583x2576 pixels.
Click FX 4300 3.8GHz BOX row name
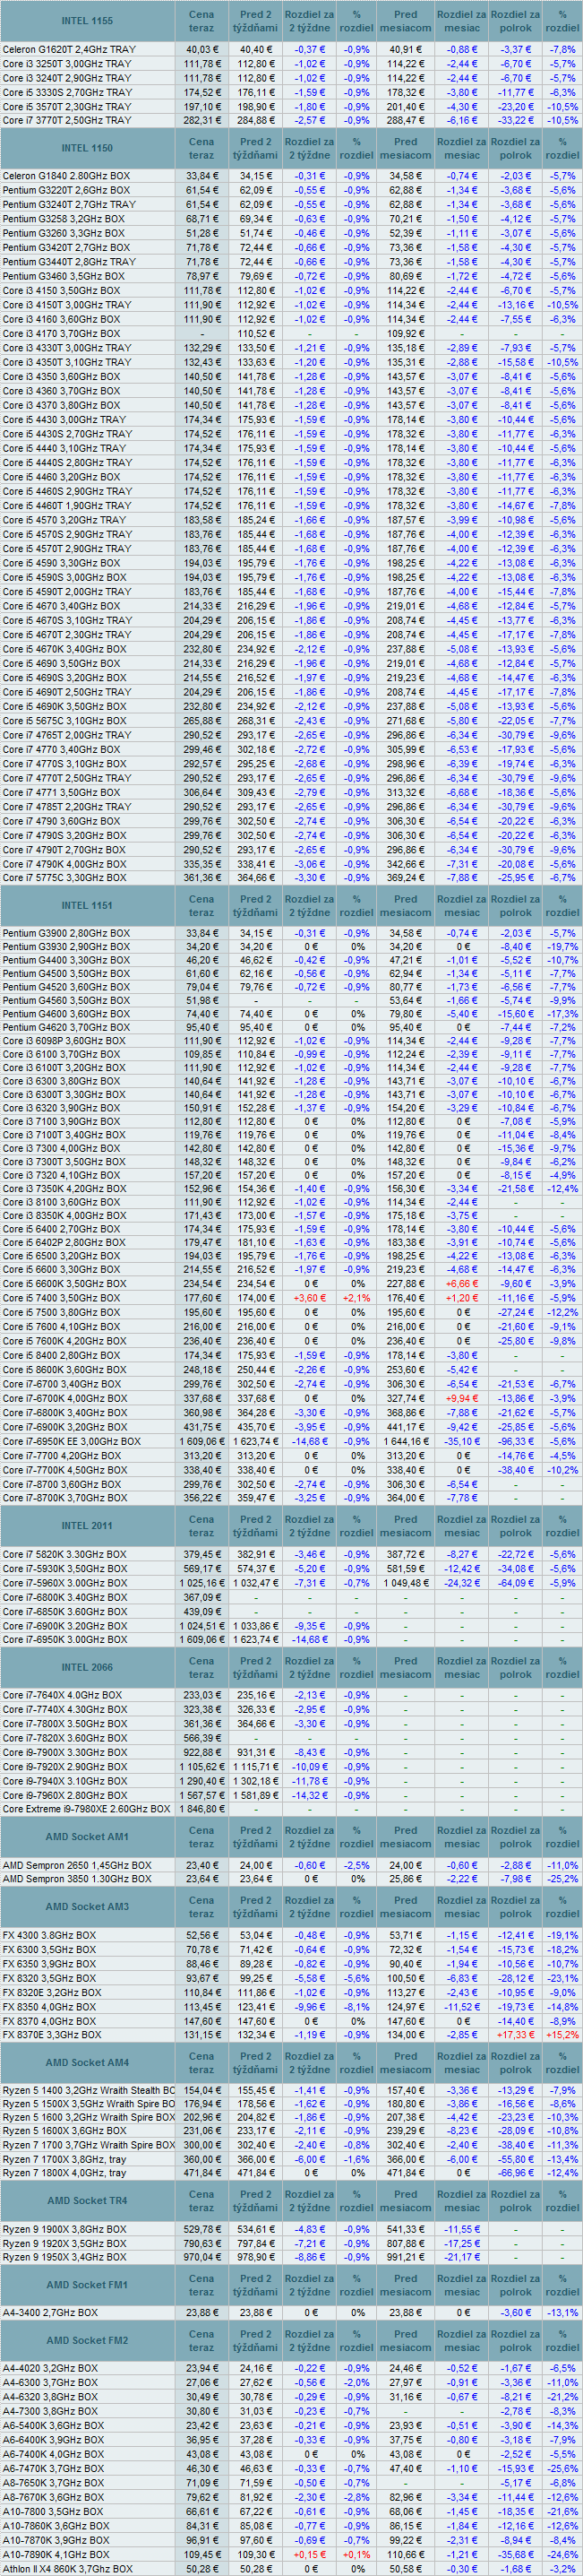49,1935
